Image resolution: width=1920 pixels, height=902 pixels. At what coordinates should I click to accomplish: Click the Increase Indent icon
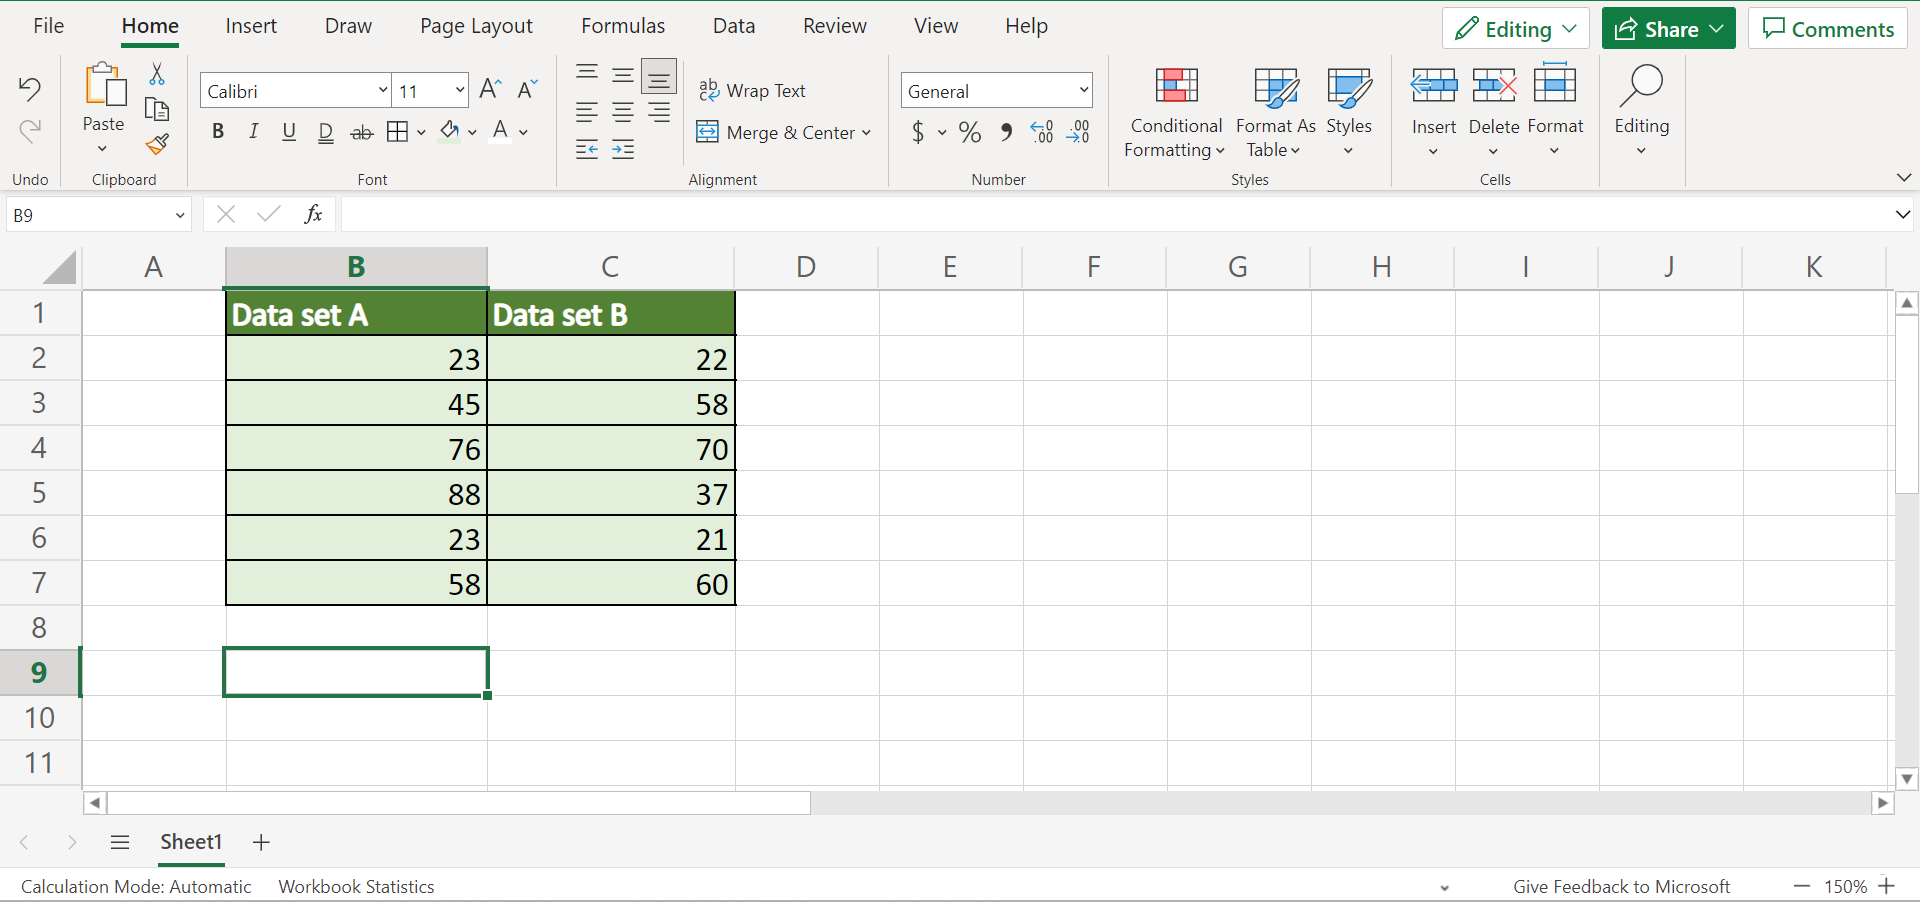[x=623, y=150]
